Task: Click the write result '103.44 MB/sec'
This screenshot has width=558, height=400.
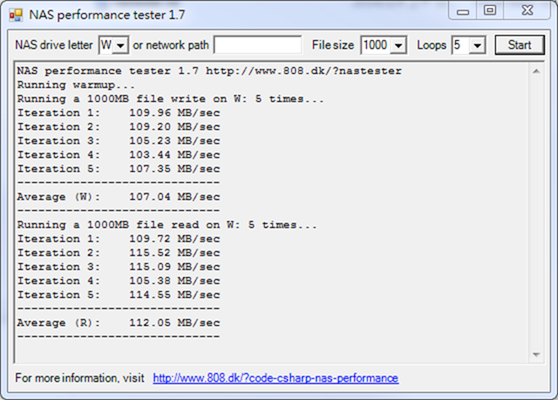Action: click(x=174, y=155)
